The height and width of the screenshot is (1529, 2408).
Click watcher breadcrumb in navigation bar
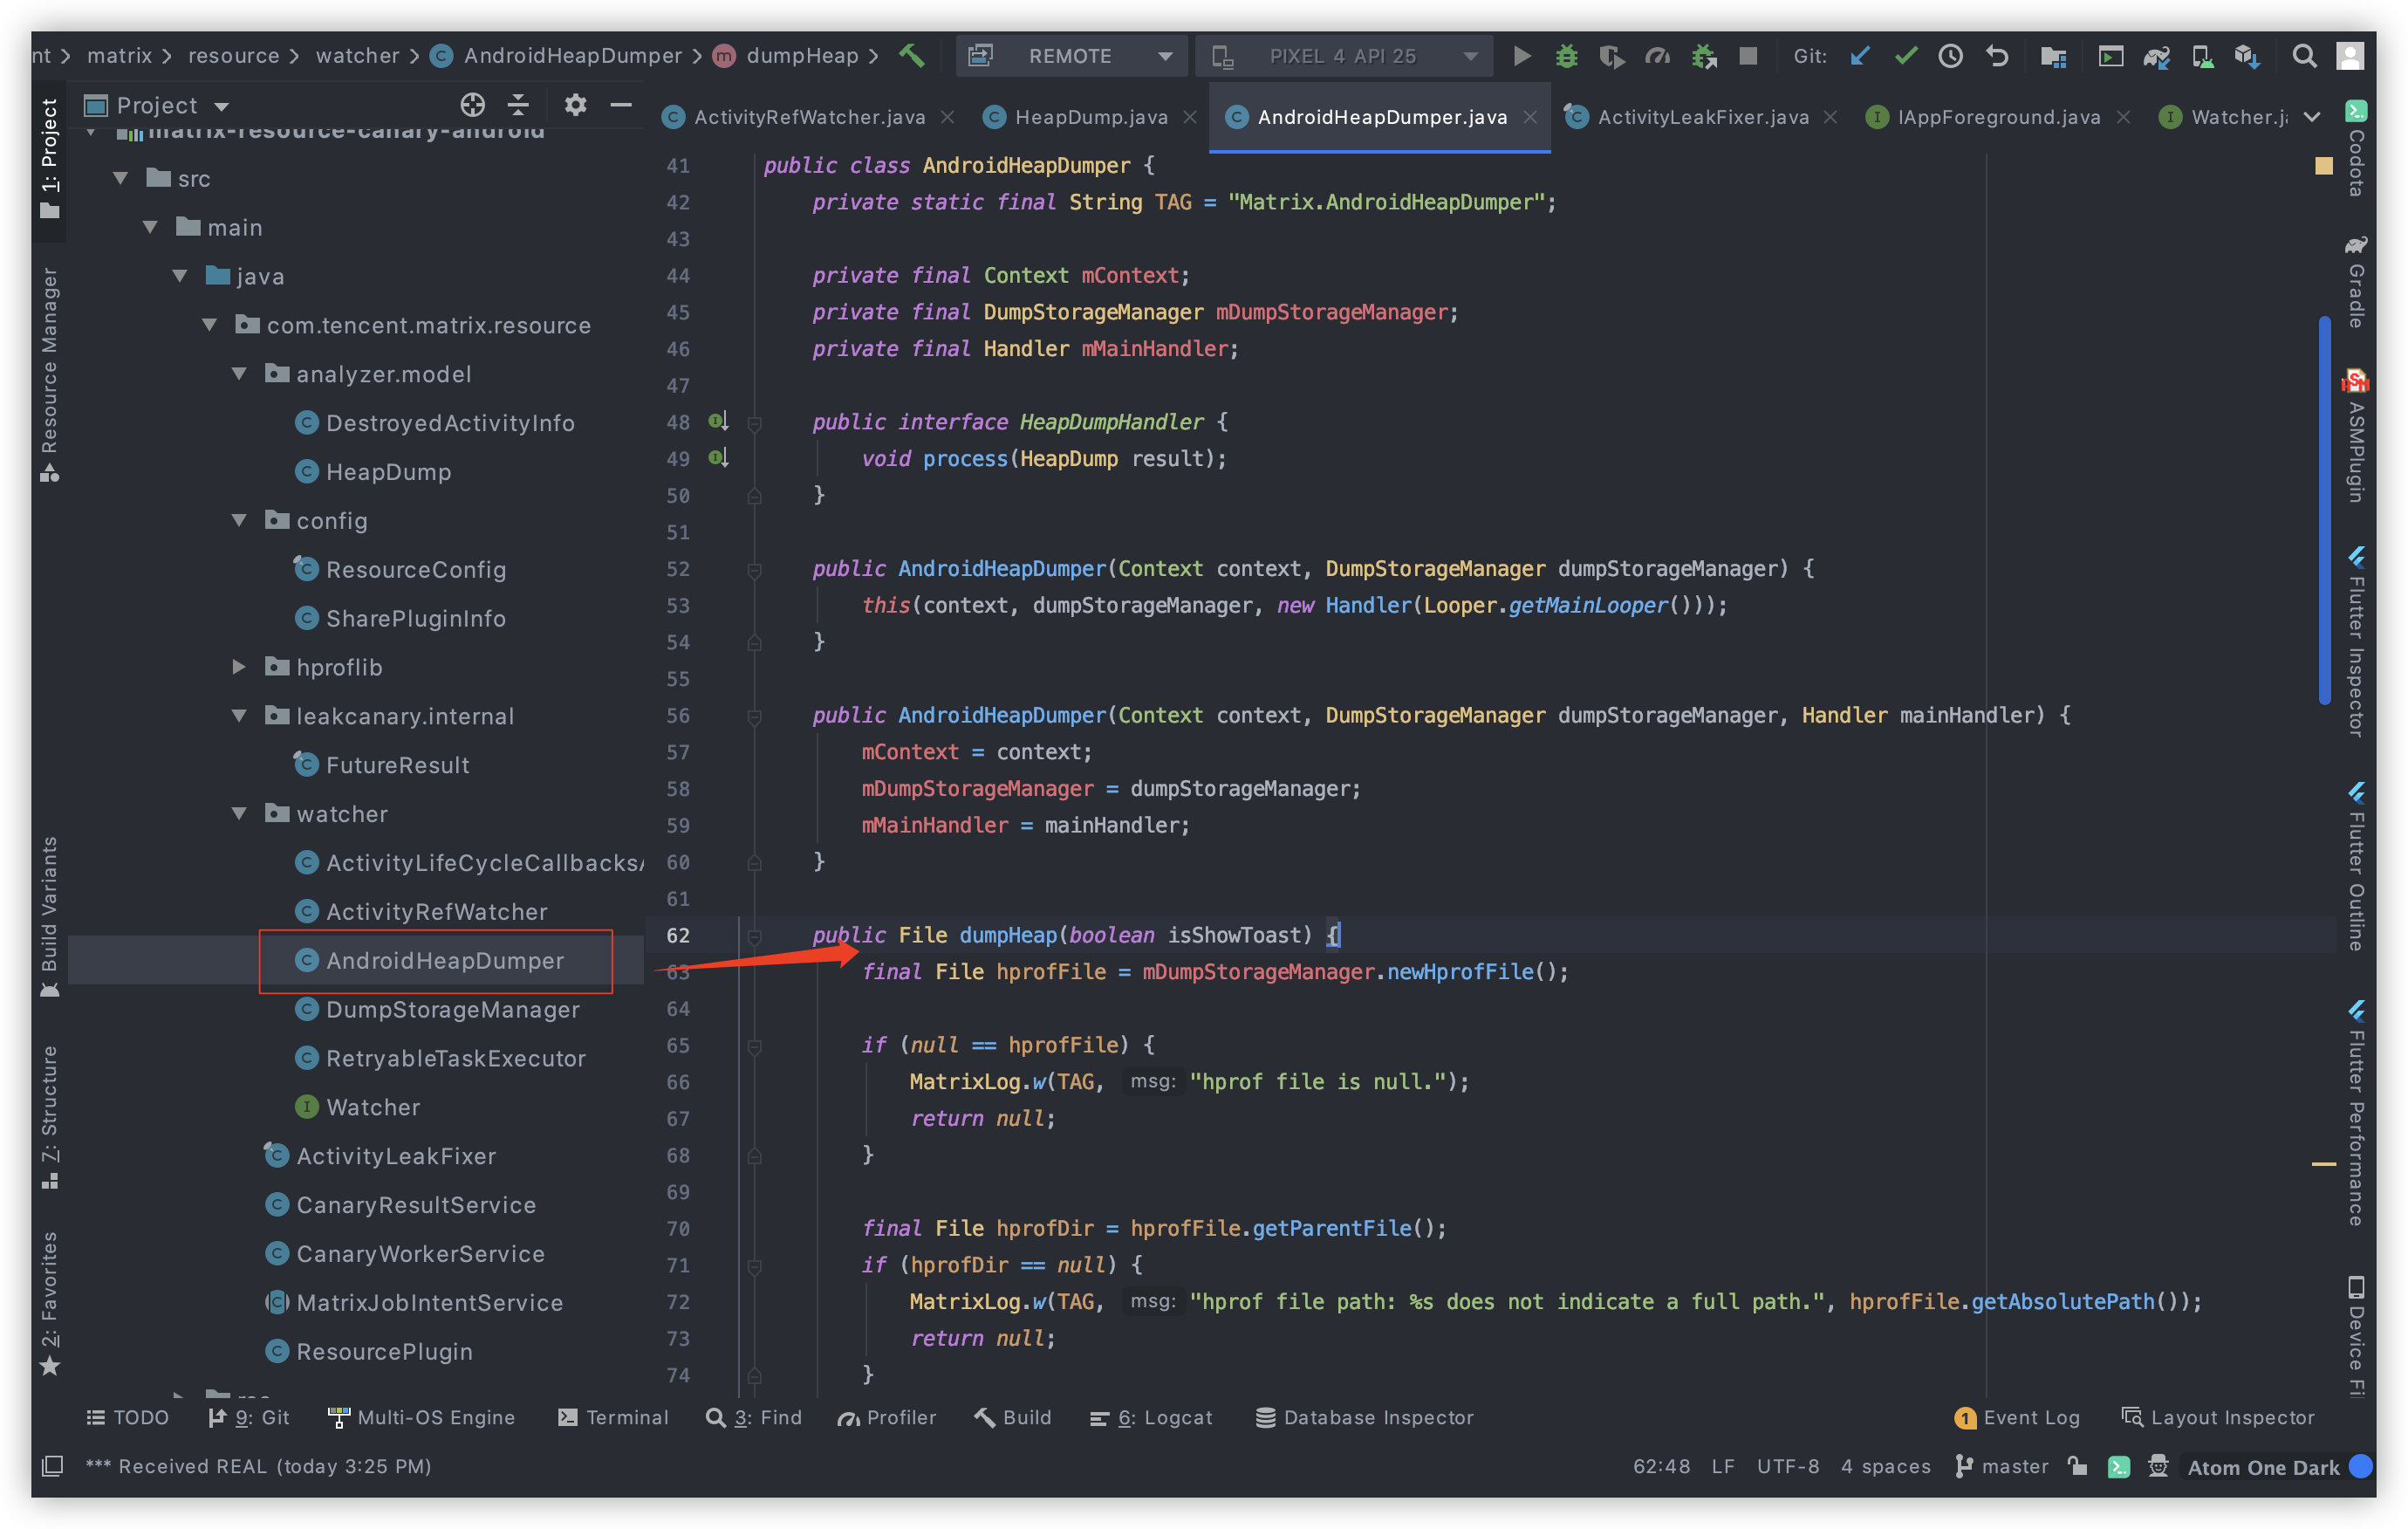357,55
